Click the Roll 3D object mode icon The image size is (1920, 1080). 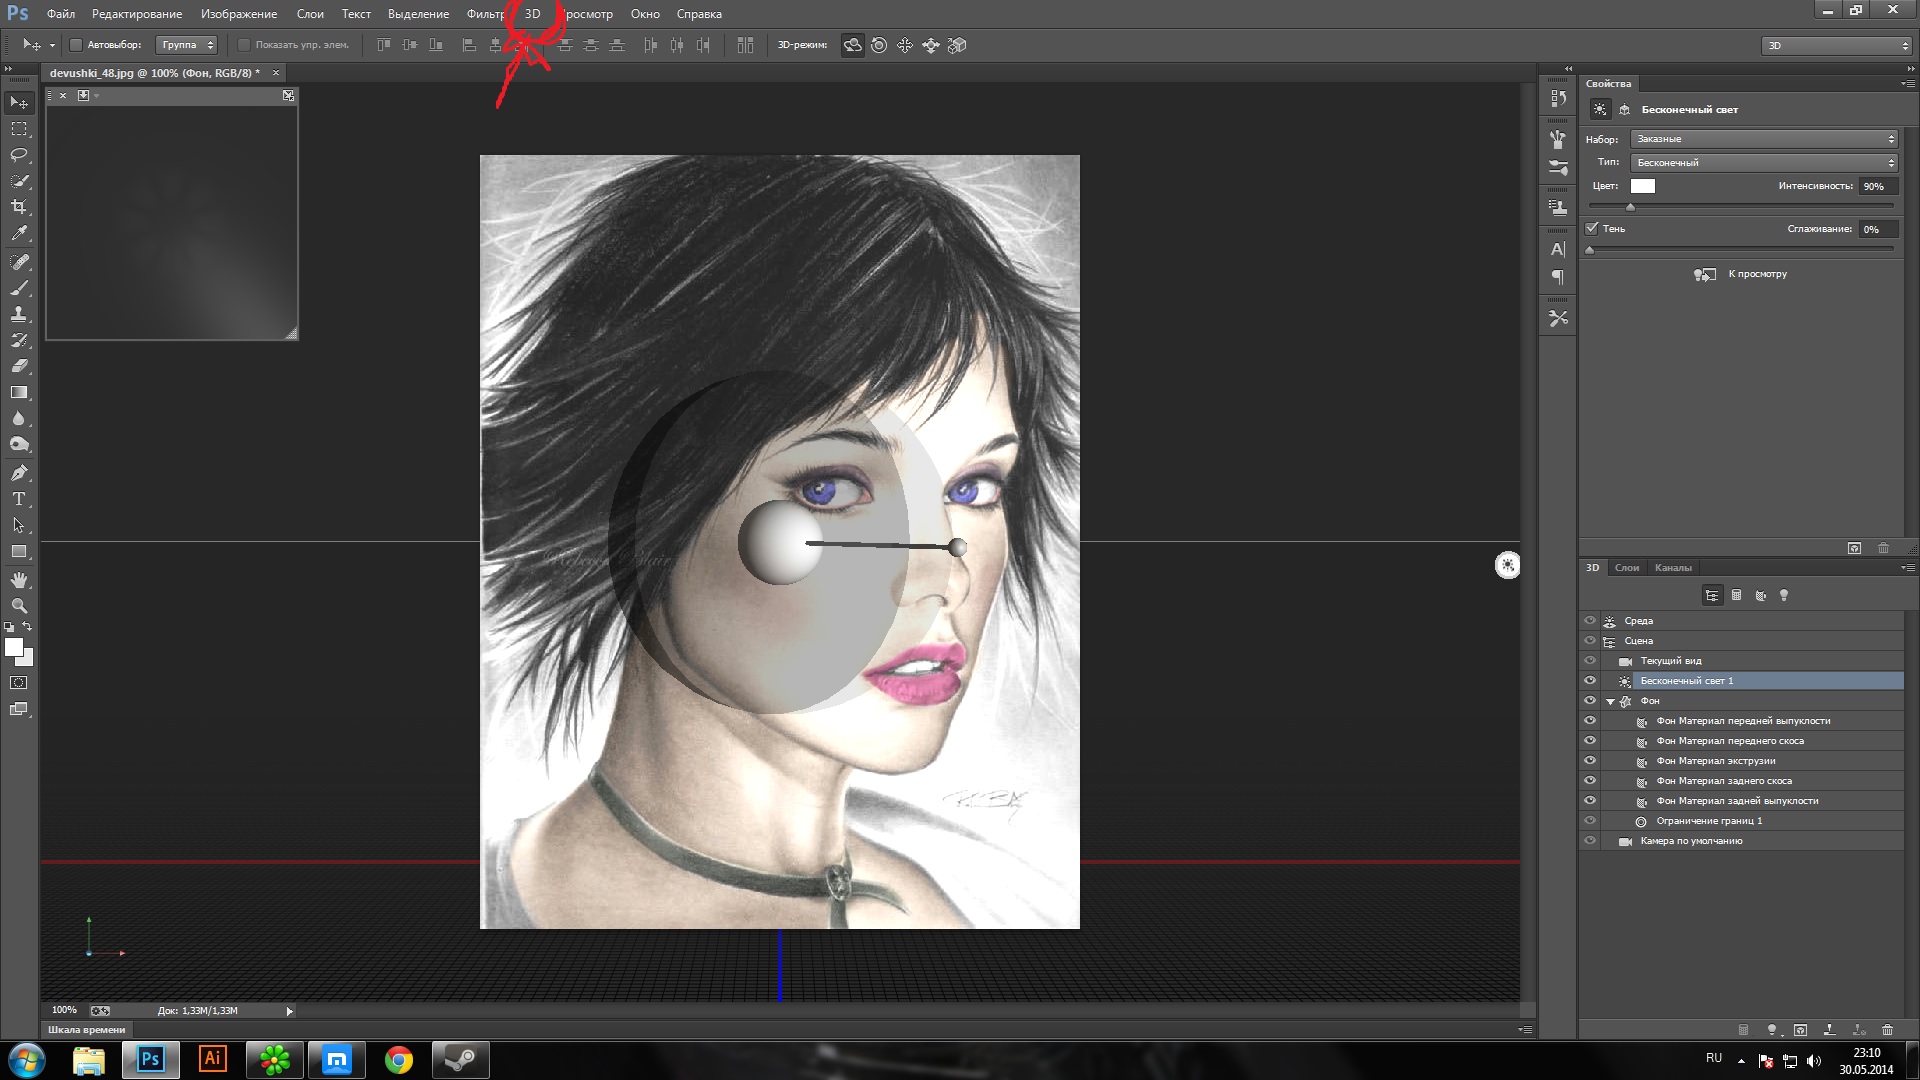[879, 45]
